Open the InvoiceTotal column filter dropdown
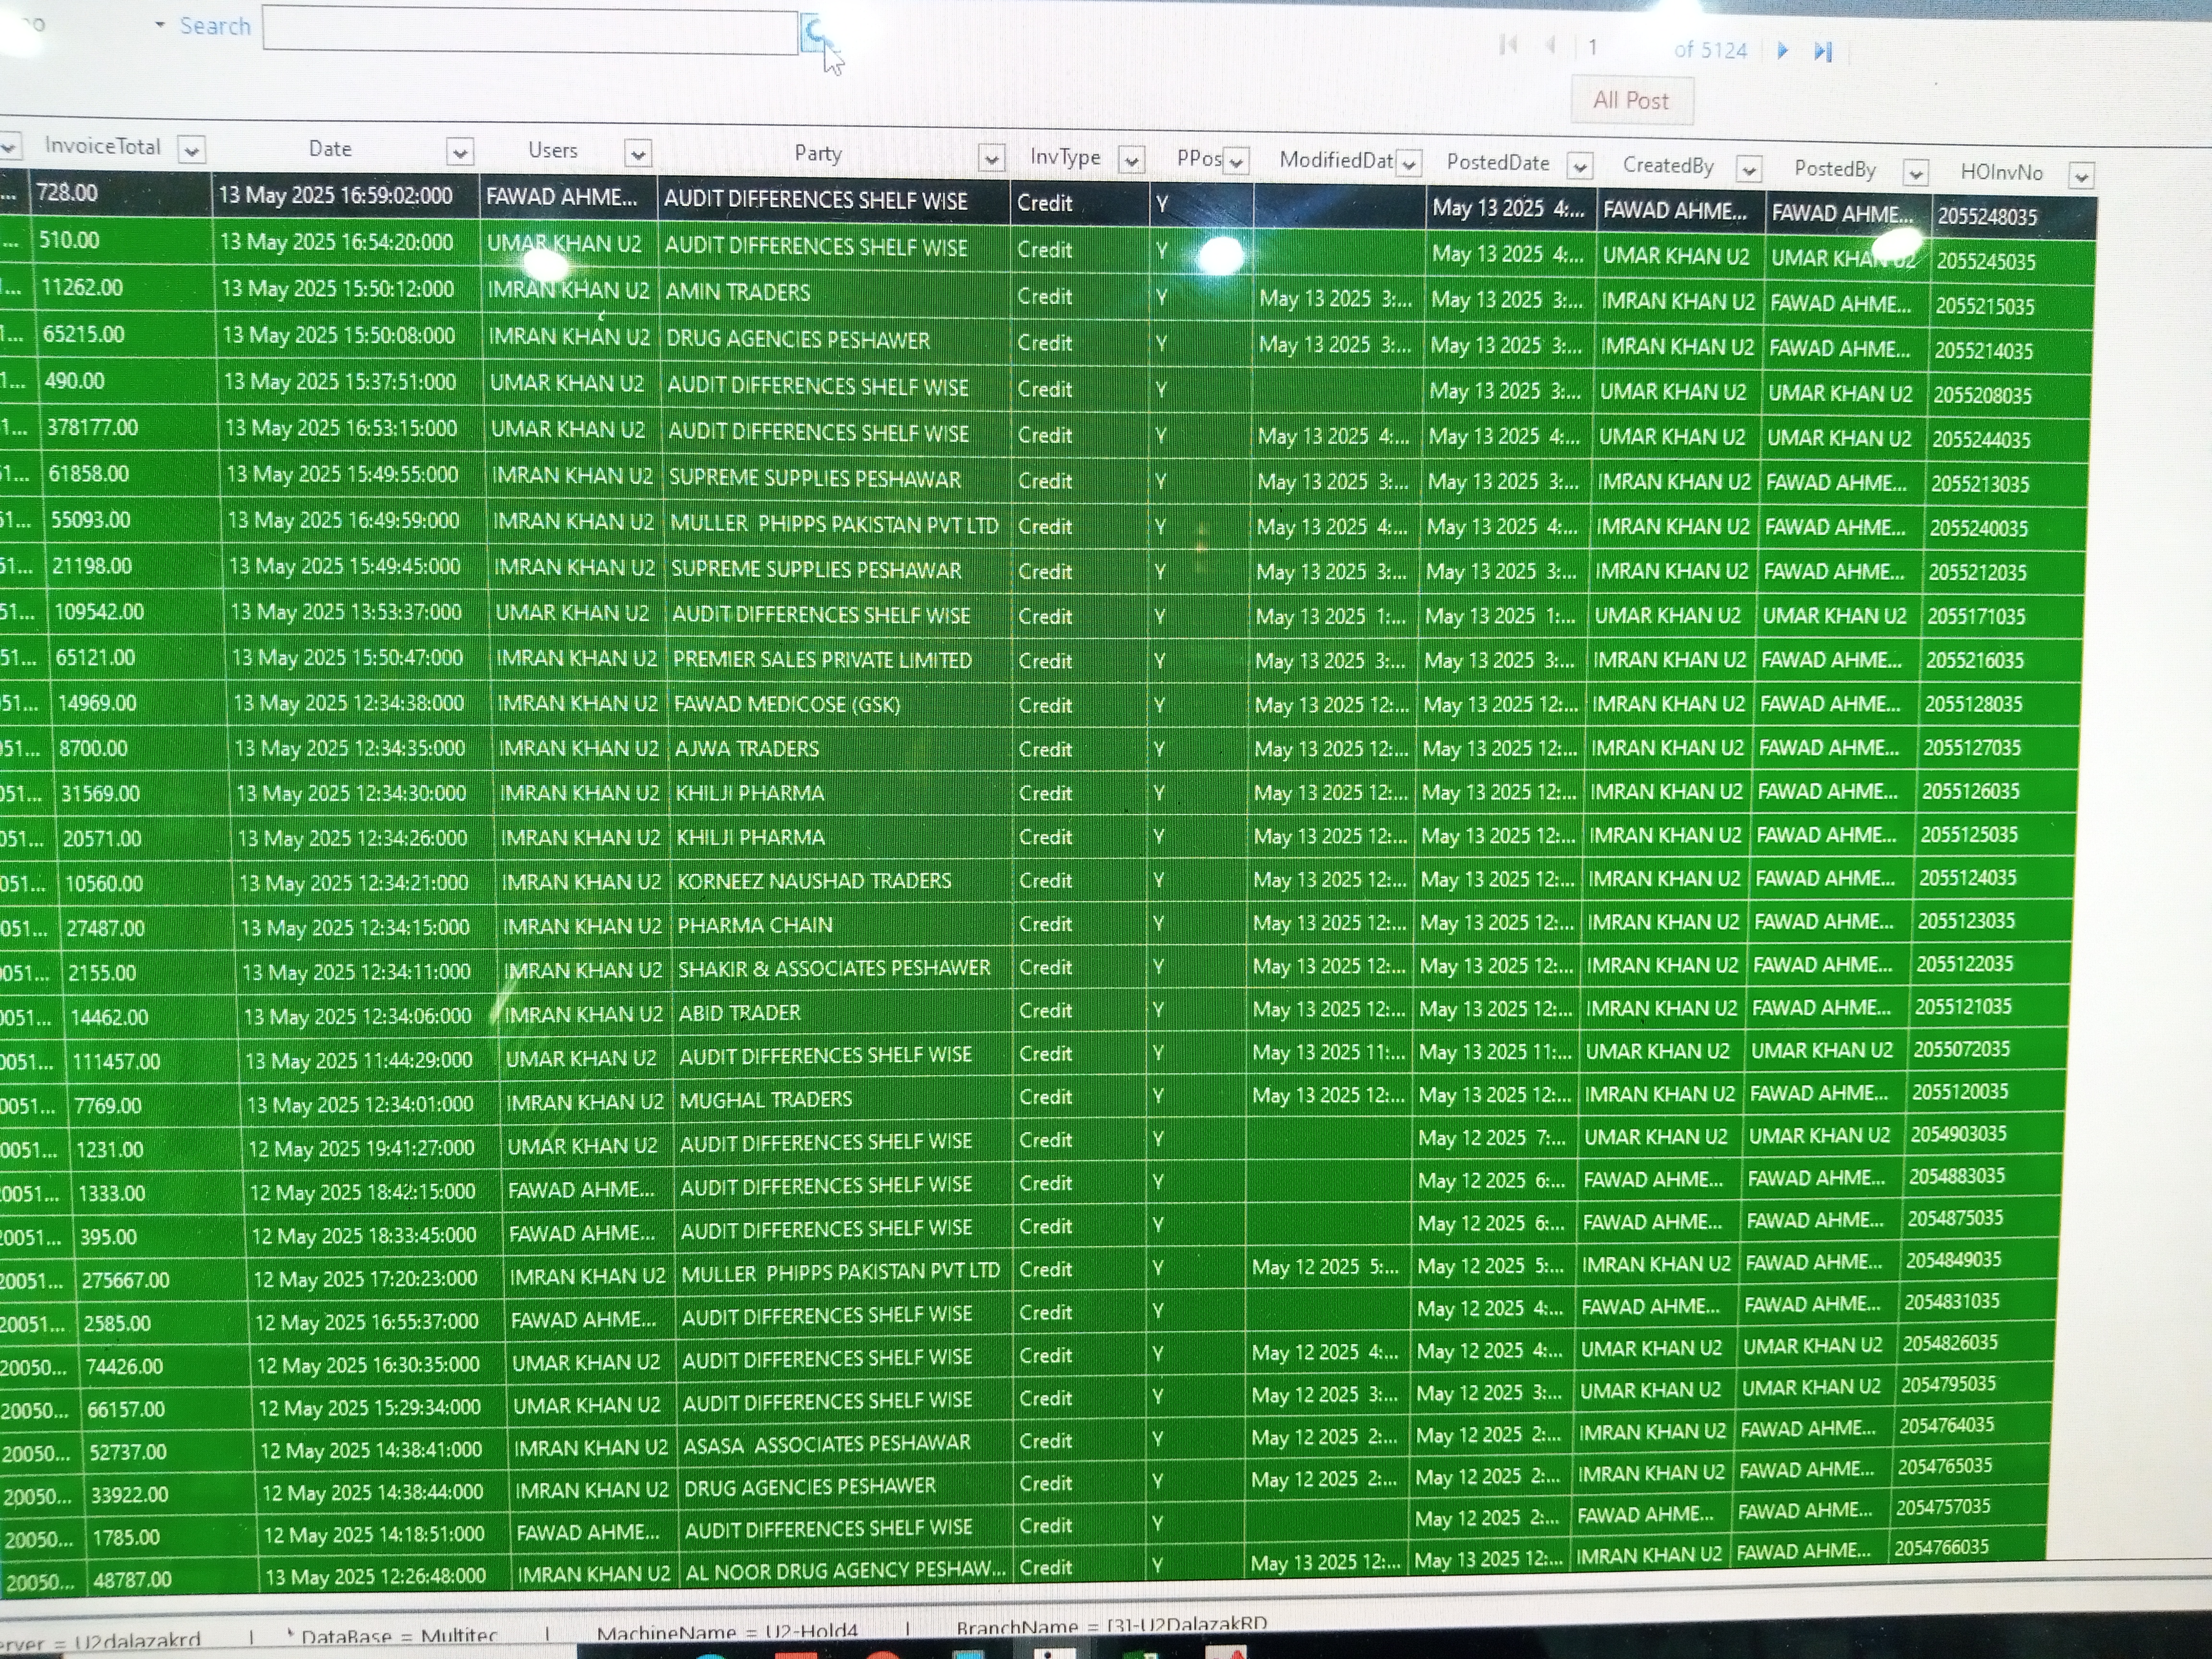The image size is (2212, 1659). coord(191,150)
